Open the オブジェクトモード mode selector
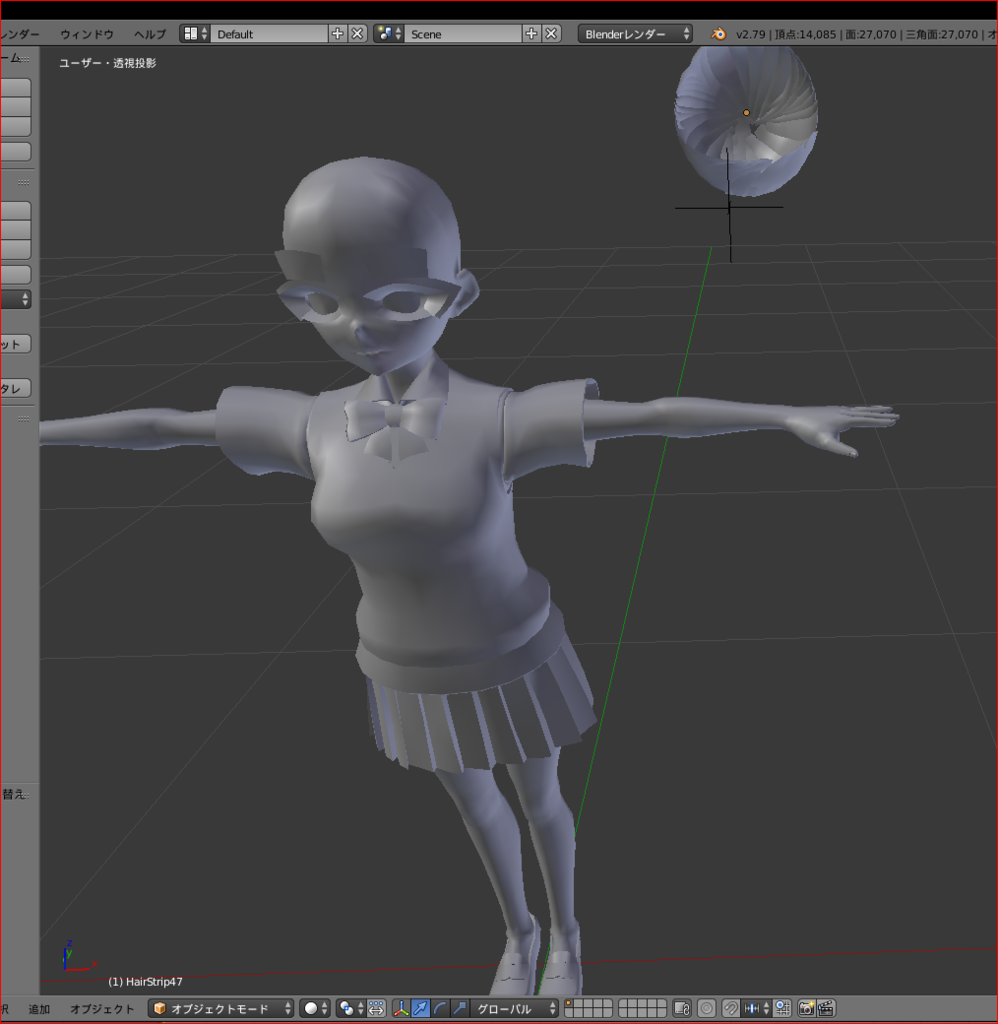Image resolution: width=998 pixels, height=1024 pixels. [221, 1009]
